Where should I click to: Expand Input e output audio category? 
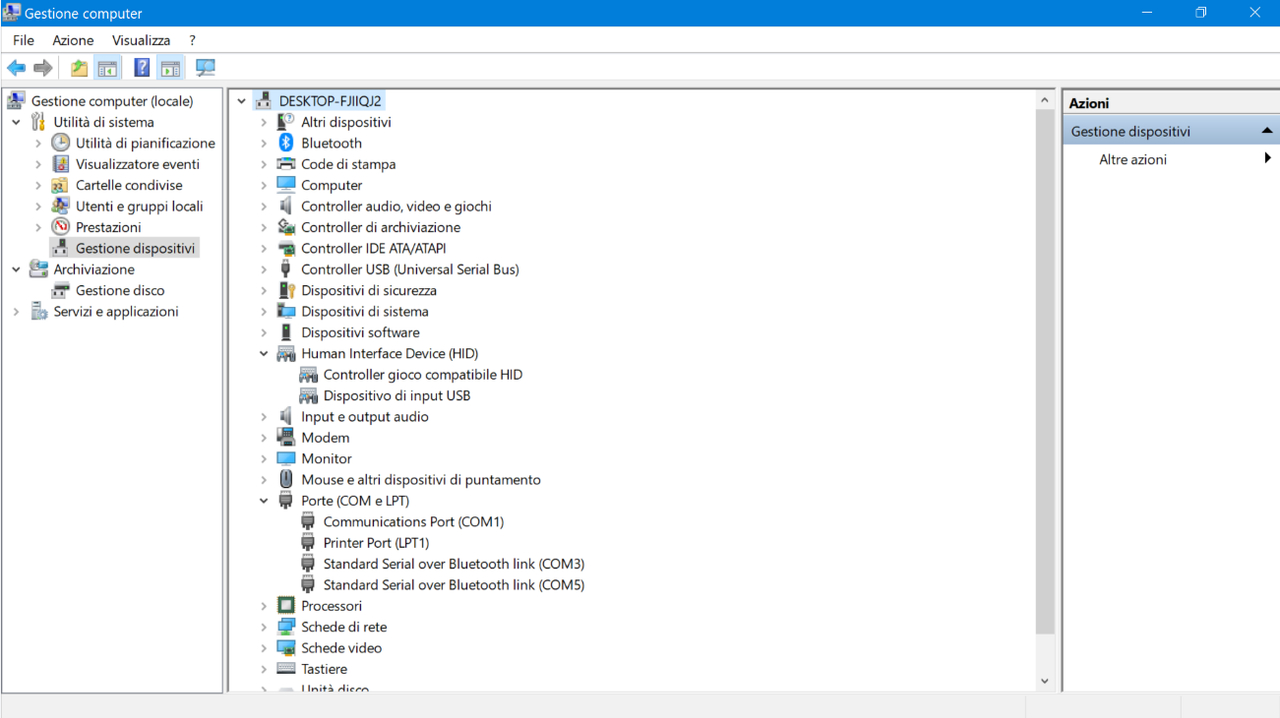pyautogui.click(x=264, y=417)
